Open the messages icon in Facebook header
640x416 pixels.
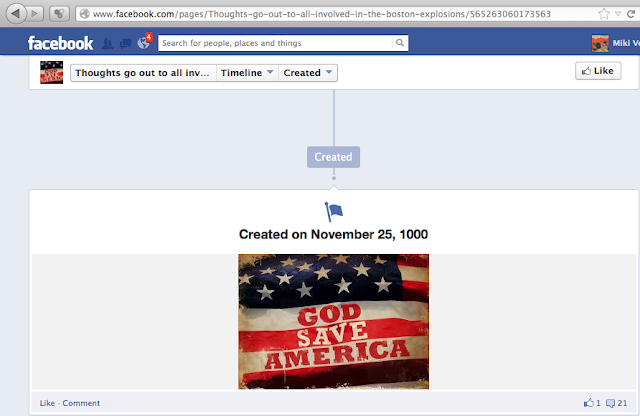[x=125, y=43]
